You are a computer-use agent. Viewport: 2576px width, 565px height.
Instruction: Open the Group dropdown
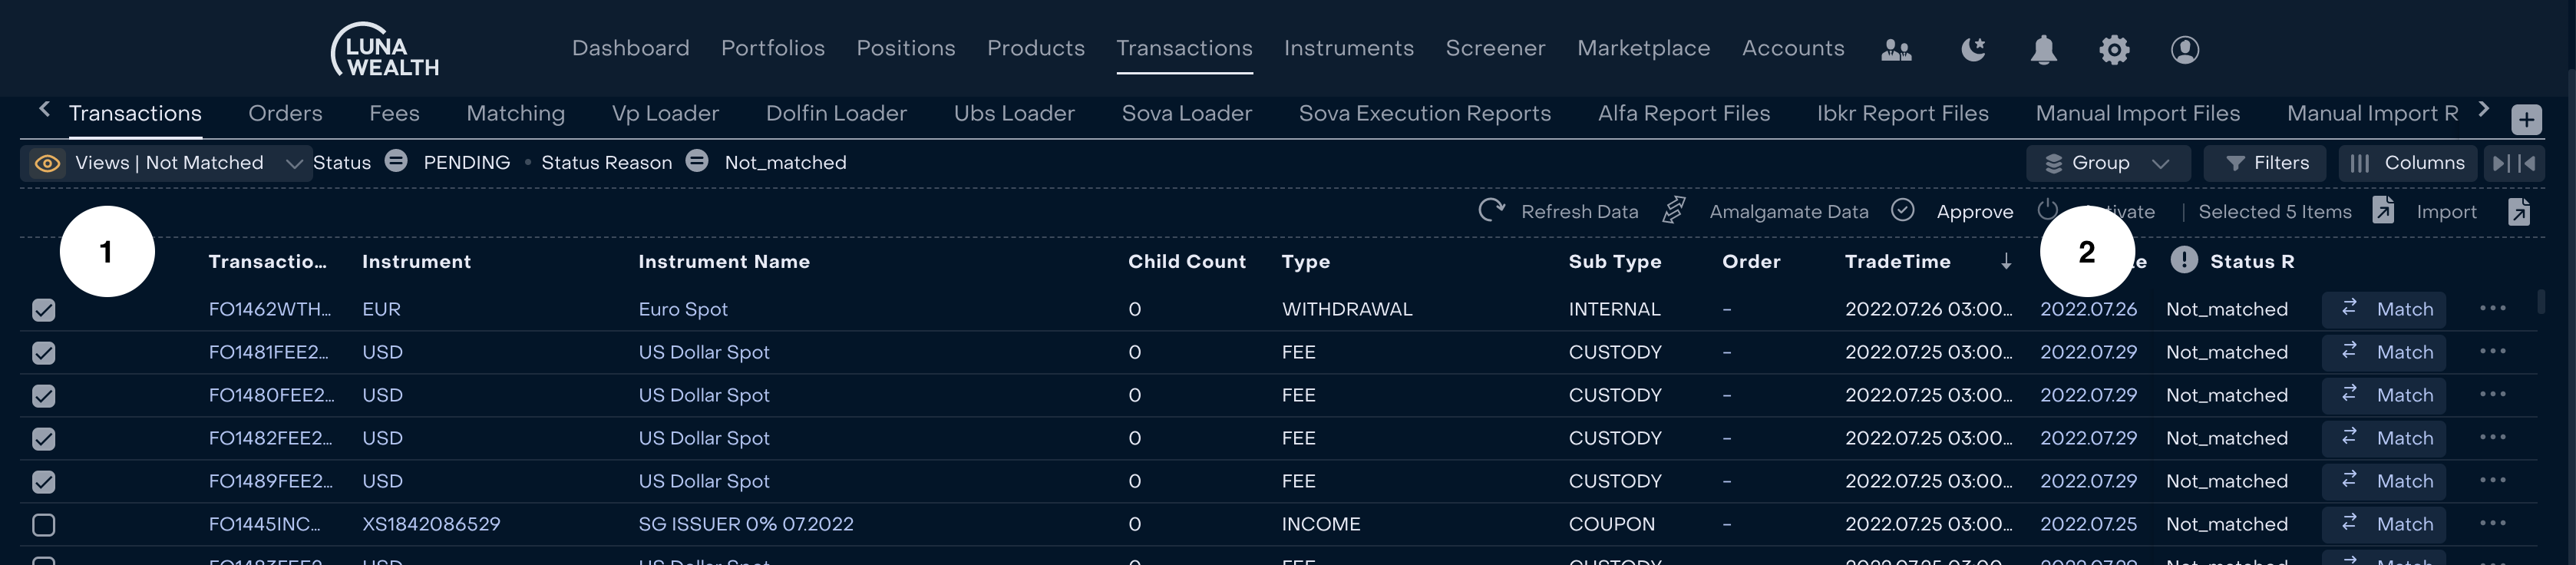tap(2107, 163)
